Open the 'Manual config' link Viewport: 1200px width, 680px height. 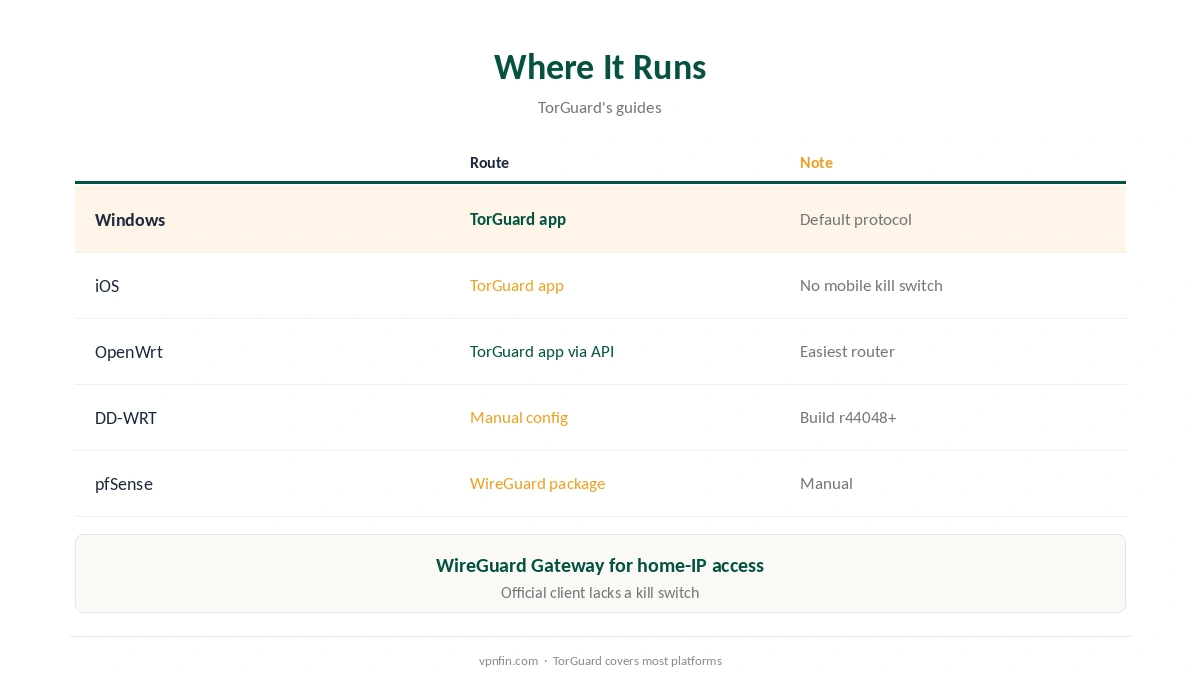[x=519, y=417]
